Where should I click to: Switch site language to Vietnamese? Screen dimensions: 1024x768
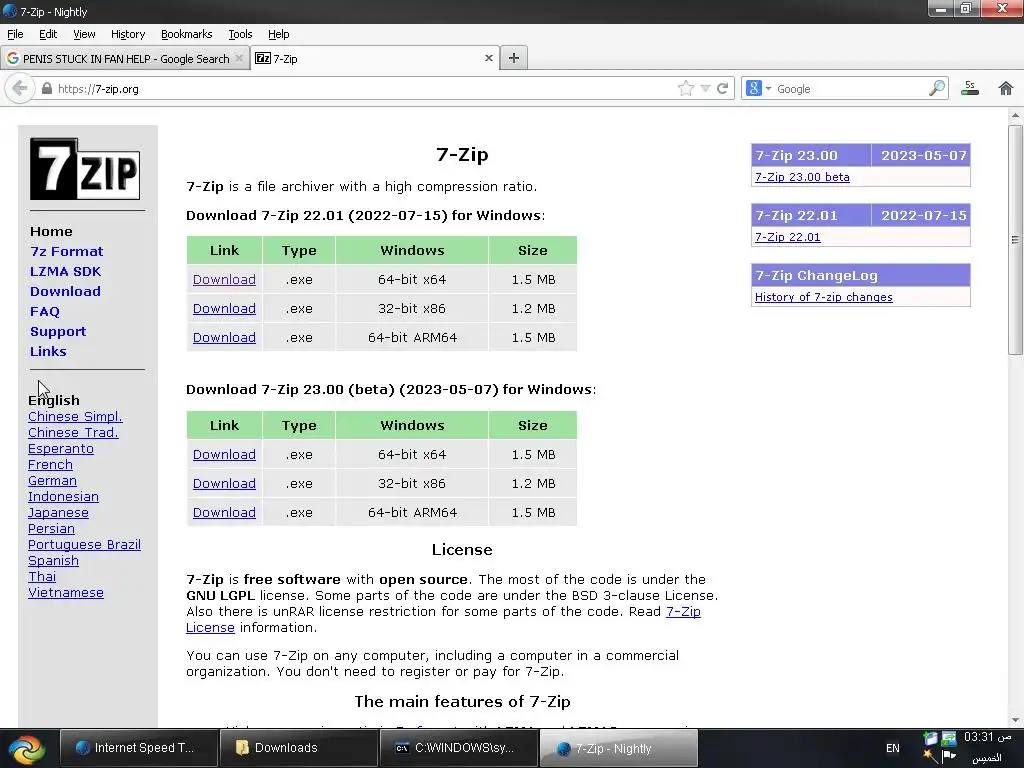click(x=66, y=593)
